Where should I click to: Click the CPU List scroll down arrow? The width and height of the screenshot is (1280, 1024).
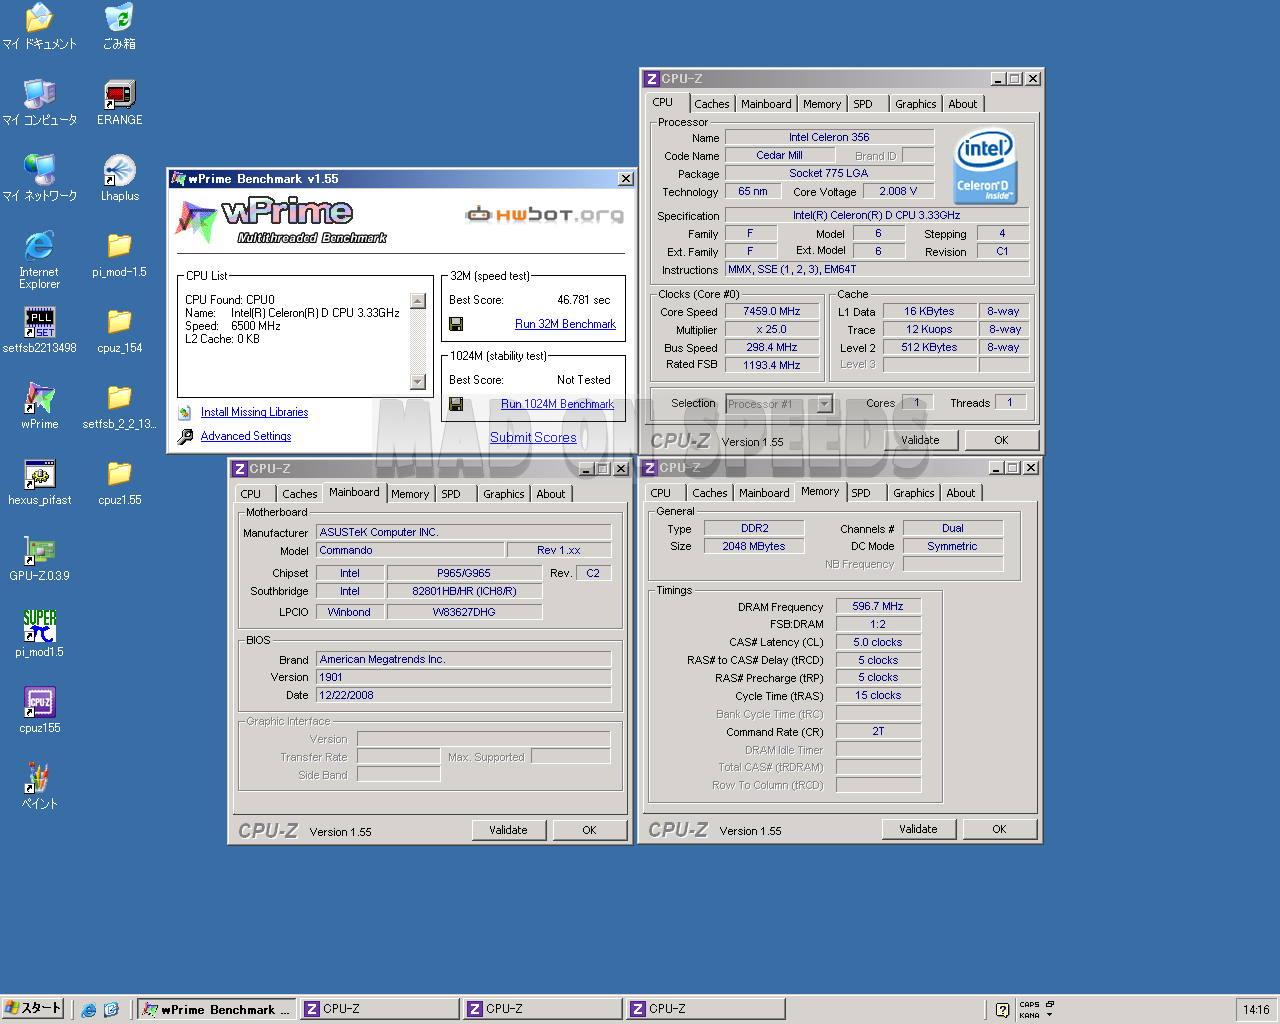418,381
